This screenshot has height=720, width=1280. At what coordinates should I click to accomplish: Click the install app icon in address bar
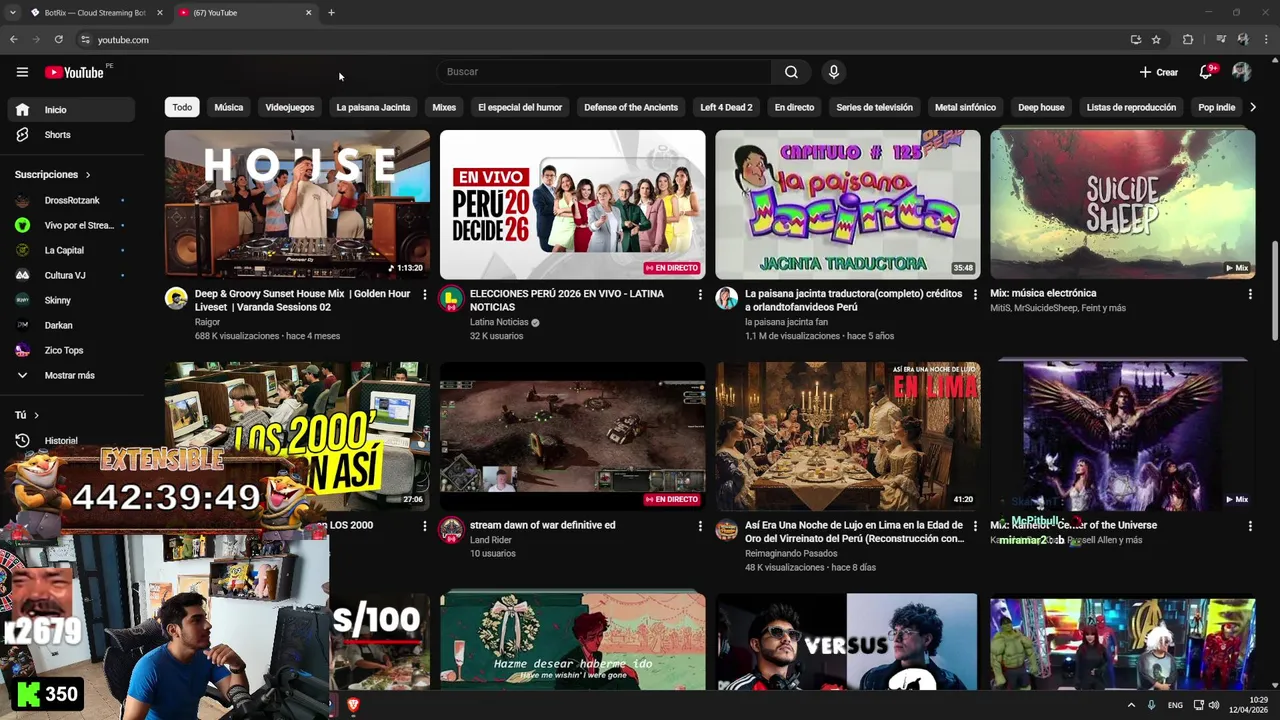tap(1135, 40)
